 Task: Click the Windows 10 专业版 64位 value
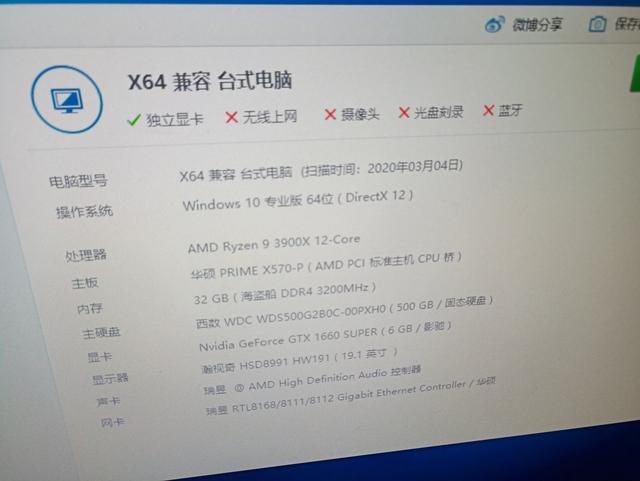click(298, 200)
